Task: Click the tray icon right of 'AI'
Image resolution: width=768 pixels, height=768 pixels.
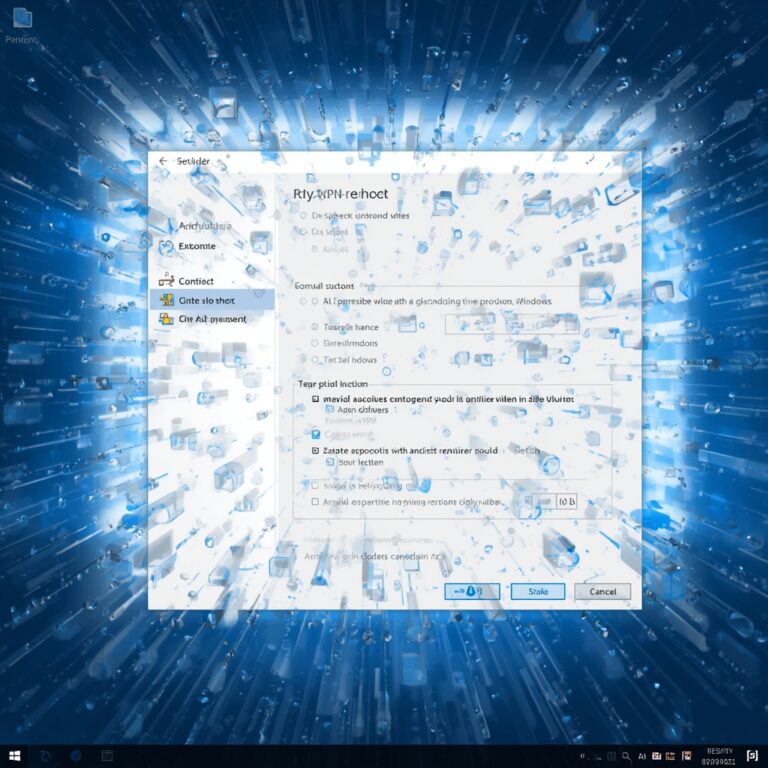Action: pyautogui.click(x=657, y=756)
